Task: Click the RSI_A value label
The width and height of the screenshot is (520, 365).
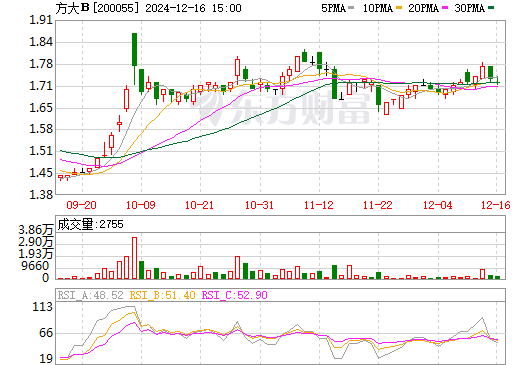Action: click(x=90, y=295)
